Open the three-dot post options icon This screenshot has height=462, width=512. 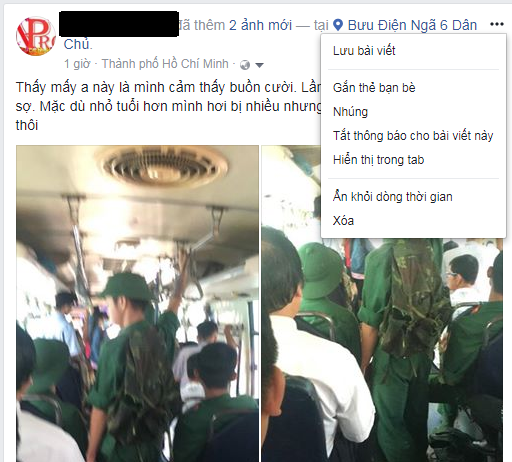[x=496, y=24]
